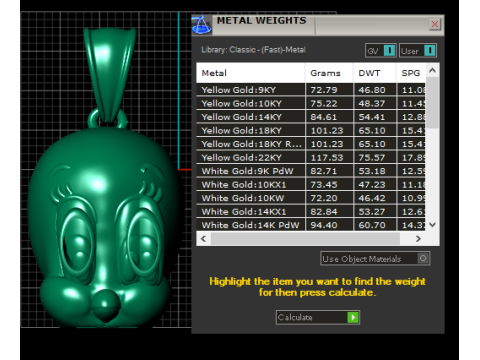
Task: Click the 72.79 grams value
Action: (x=324, y=90)
